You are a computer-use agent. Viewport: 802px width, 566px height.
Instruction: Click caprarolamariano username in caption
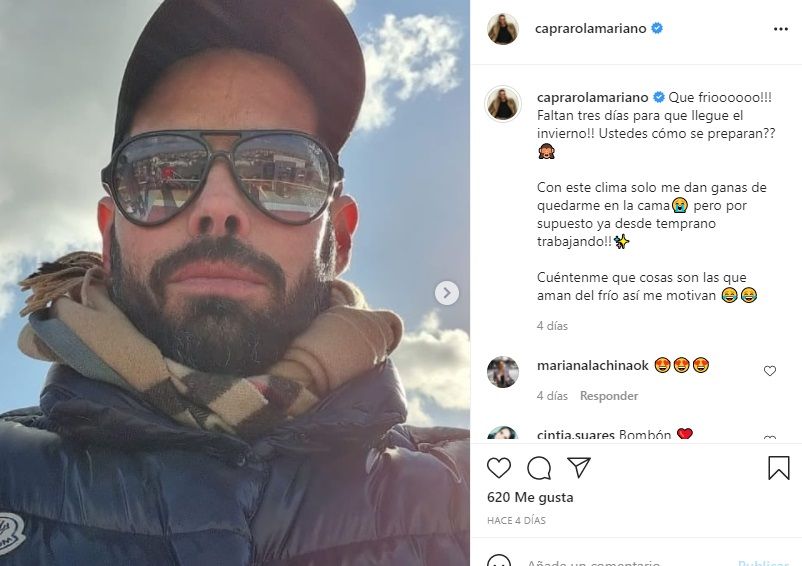(592, 97)
